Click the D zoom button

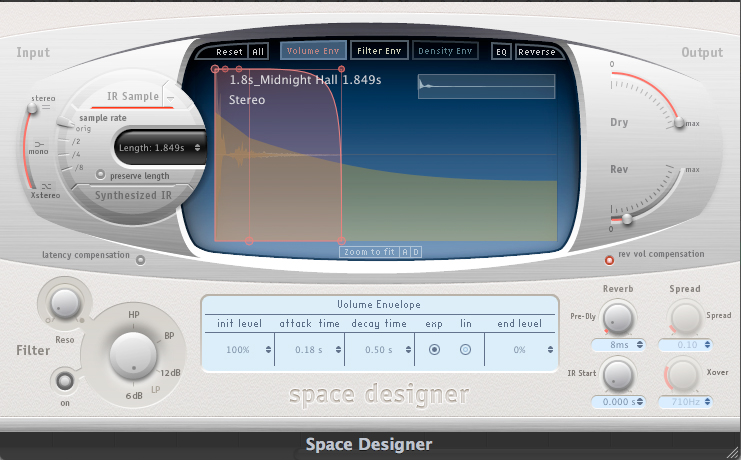point(416,252)
